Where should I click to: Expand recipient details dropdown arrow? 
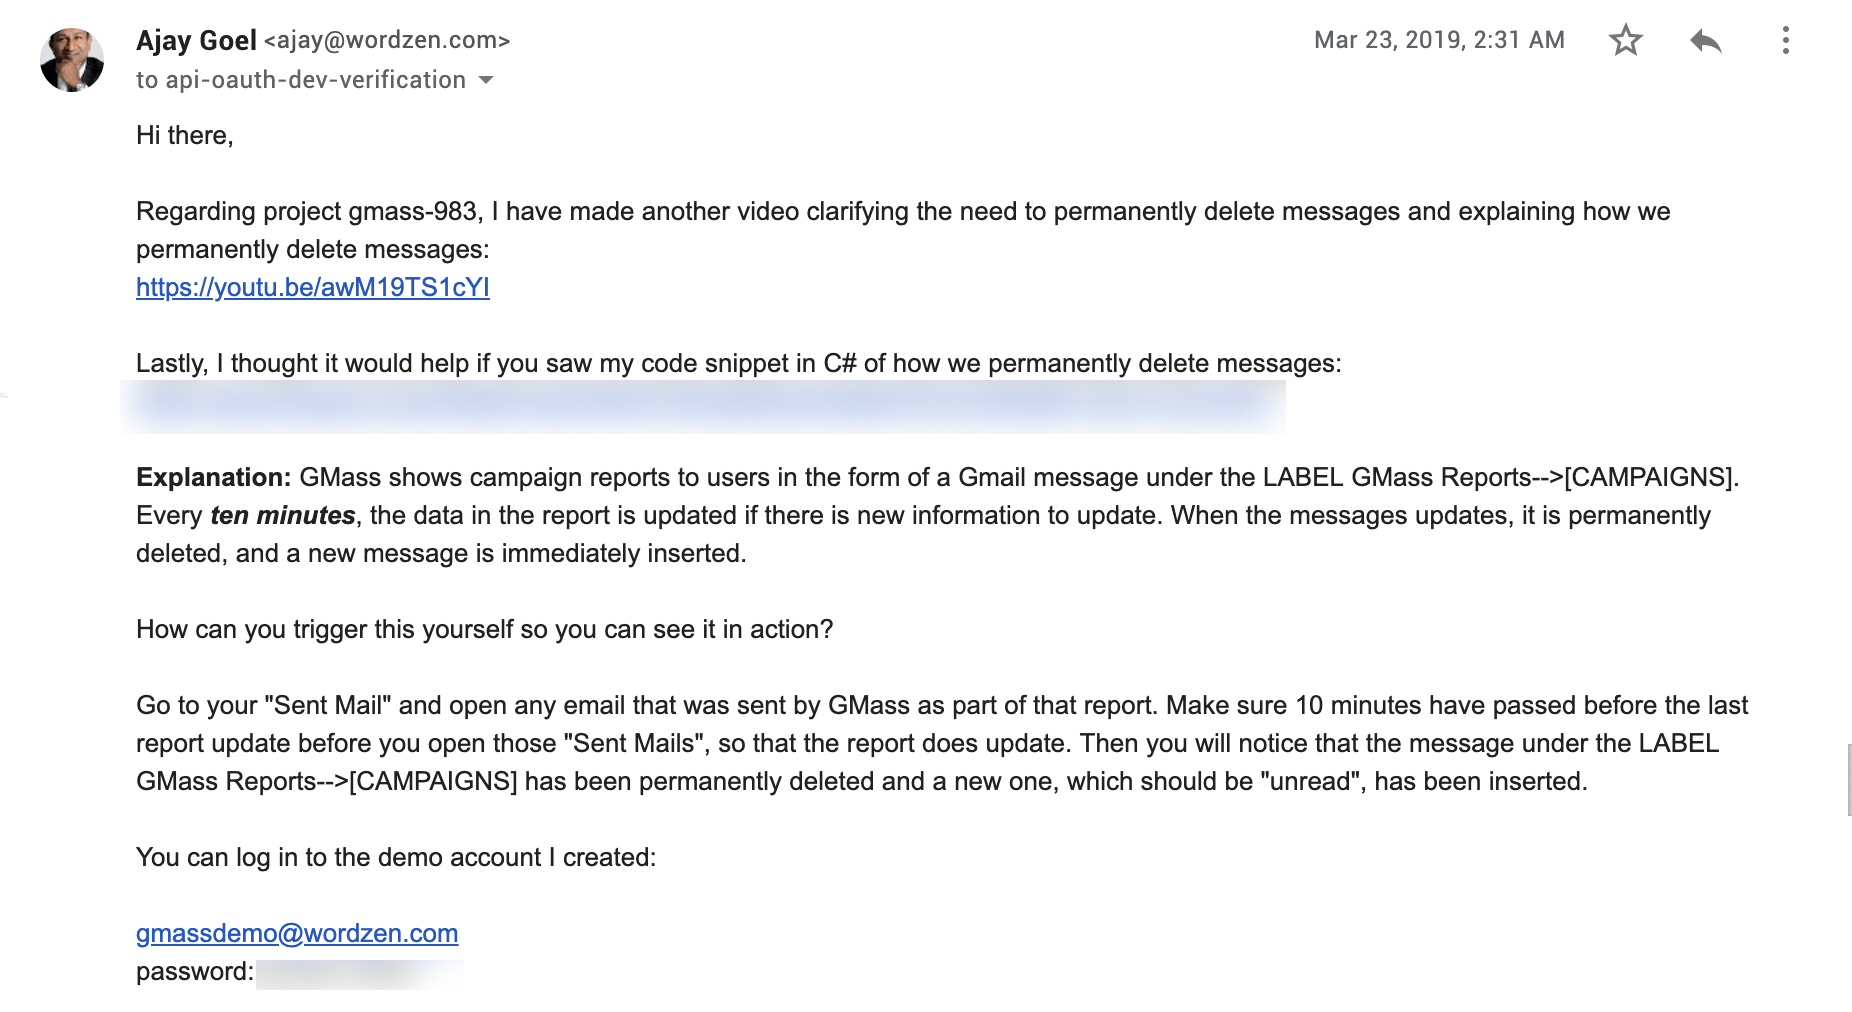[486, 80]
